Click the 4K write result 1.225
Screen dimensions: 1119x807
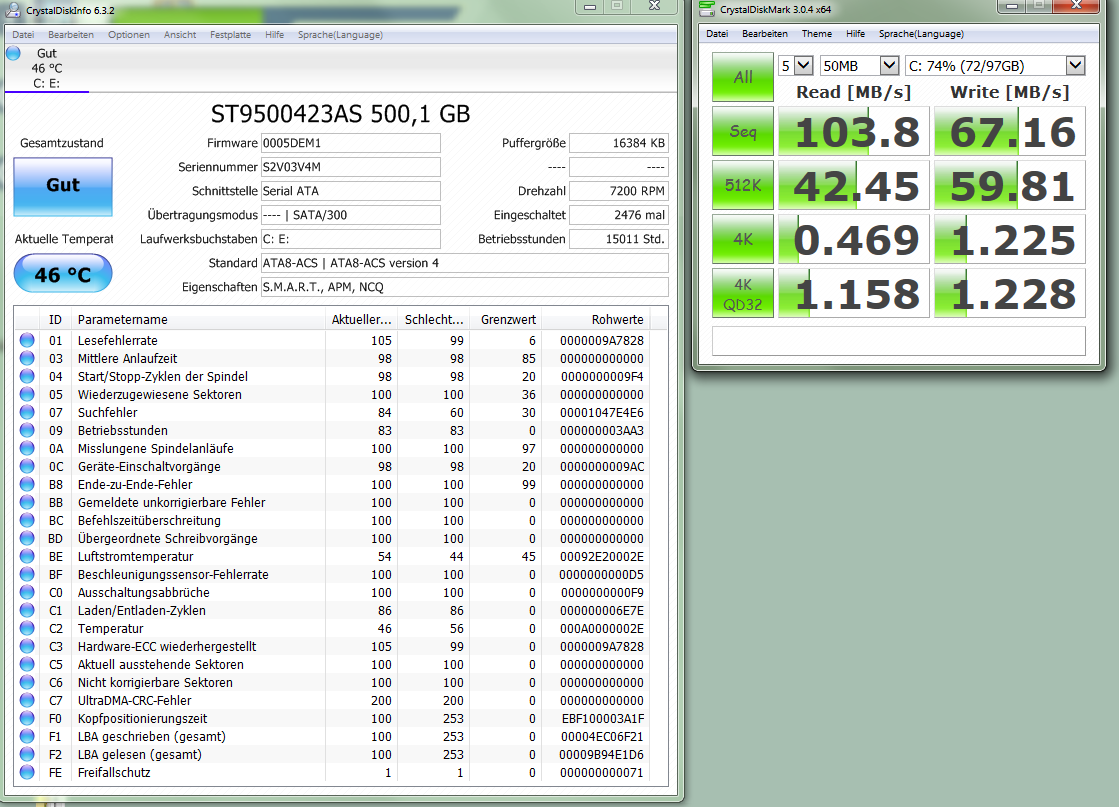pyautogui.click(x=1010, y=239)
